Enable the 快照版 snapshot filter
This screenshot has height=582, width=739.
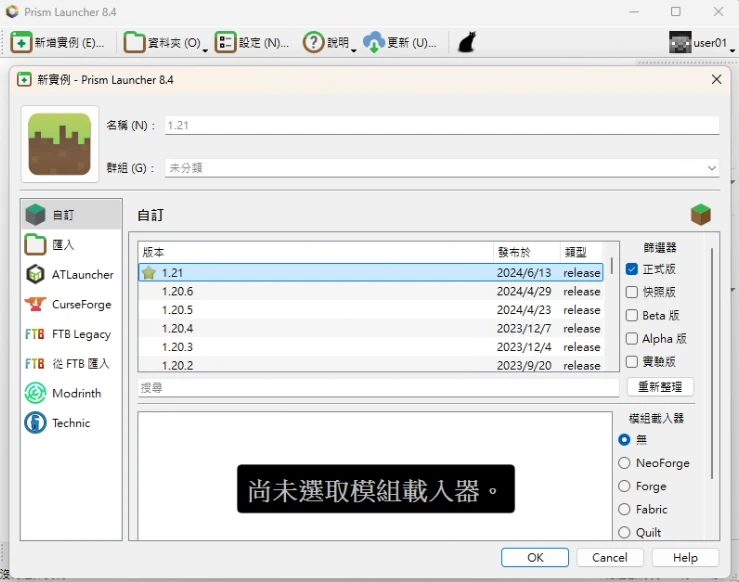click(x=632, y=292)
